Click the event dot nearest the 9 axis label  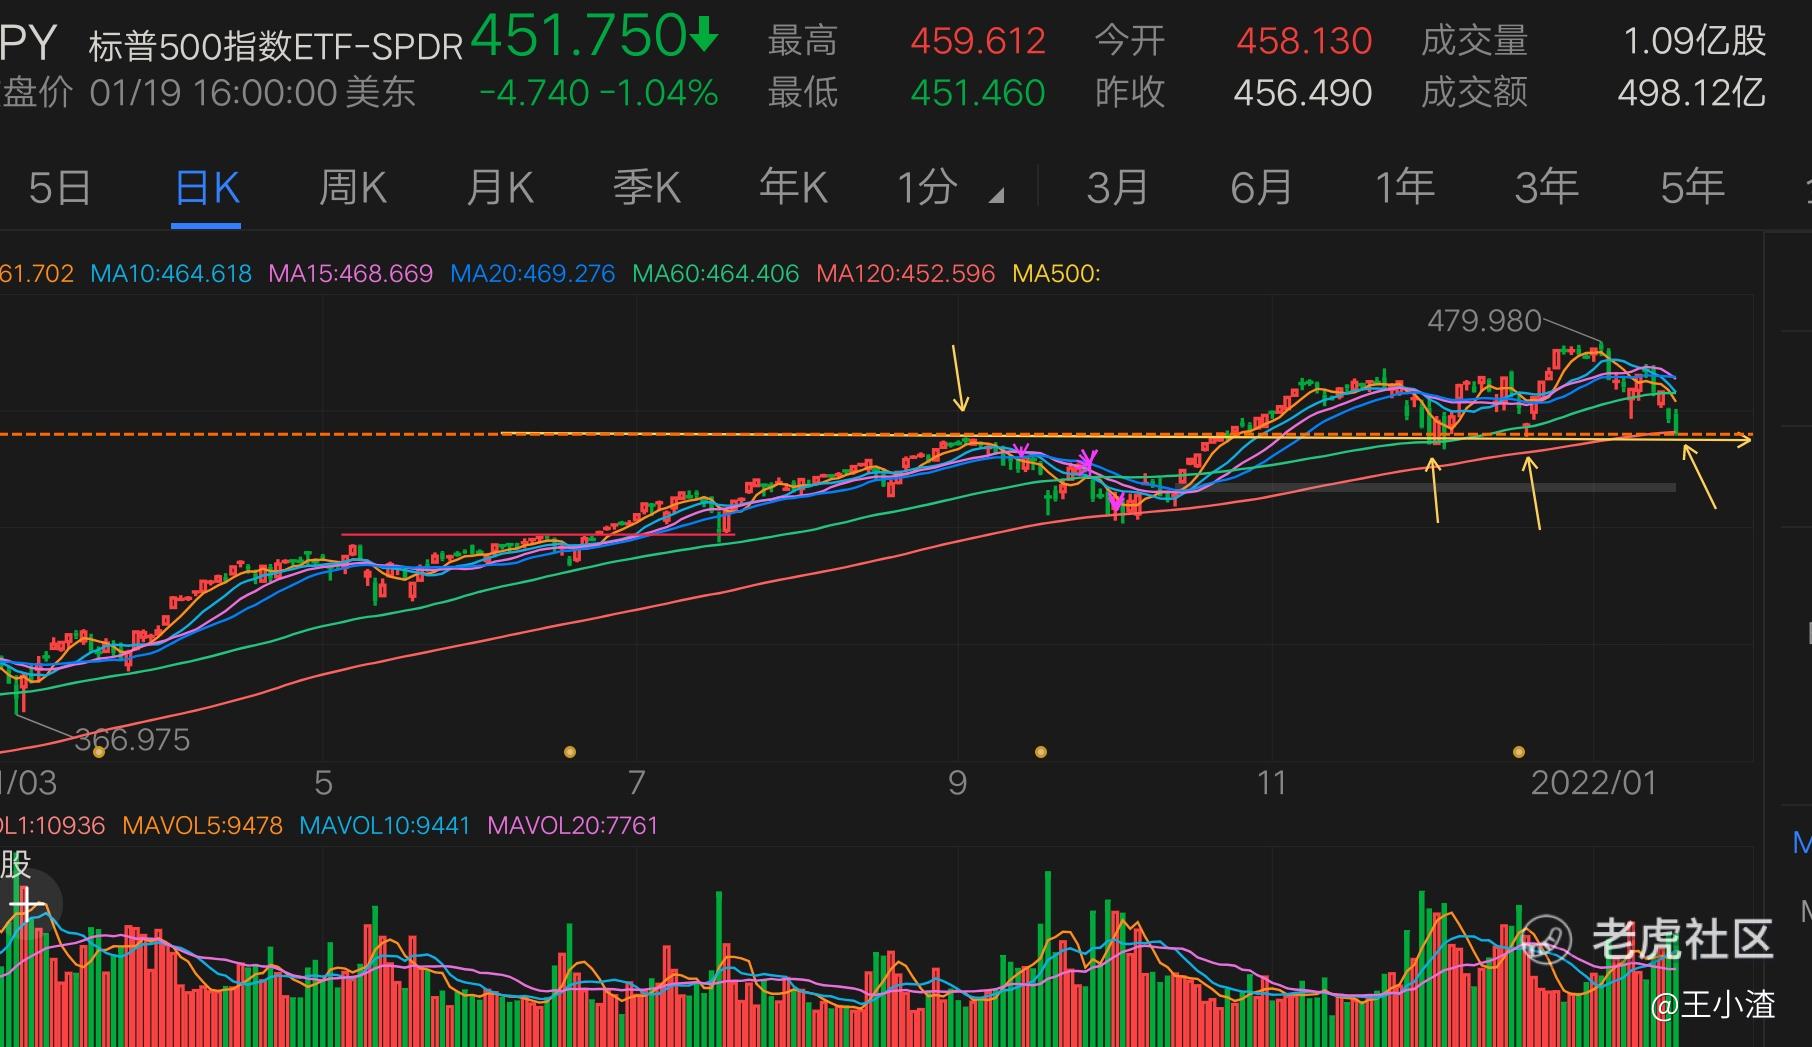pos(1041,752)
